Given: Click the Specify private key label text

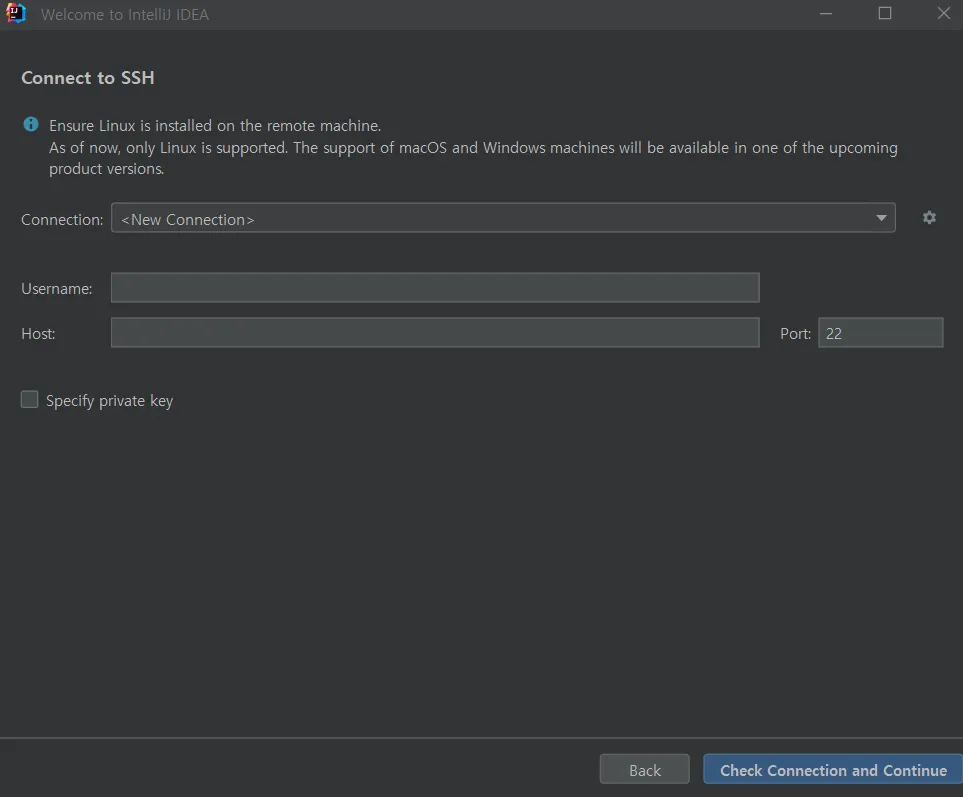Looking at the screenshot, I should [109, 401].
